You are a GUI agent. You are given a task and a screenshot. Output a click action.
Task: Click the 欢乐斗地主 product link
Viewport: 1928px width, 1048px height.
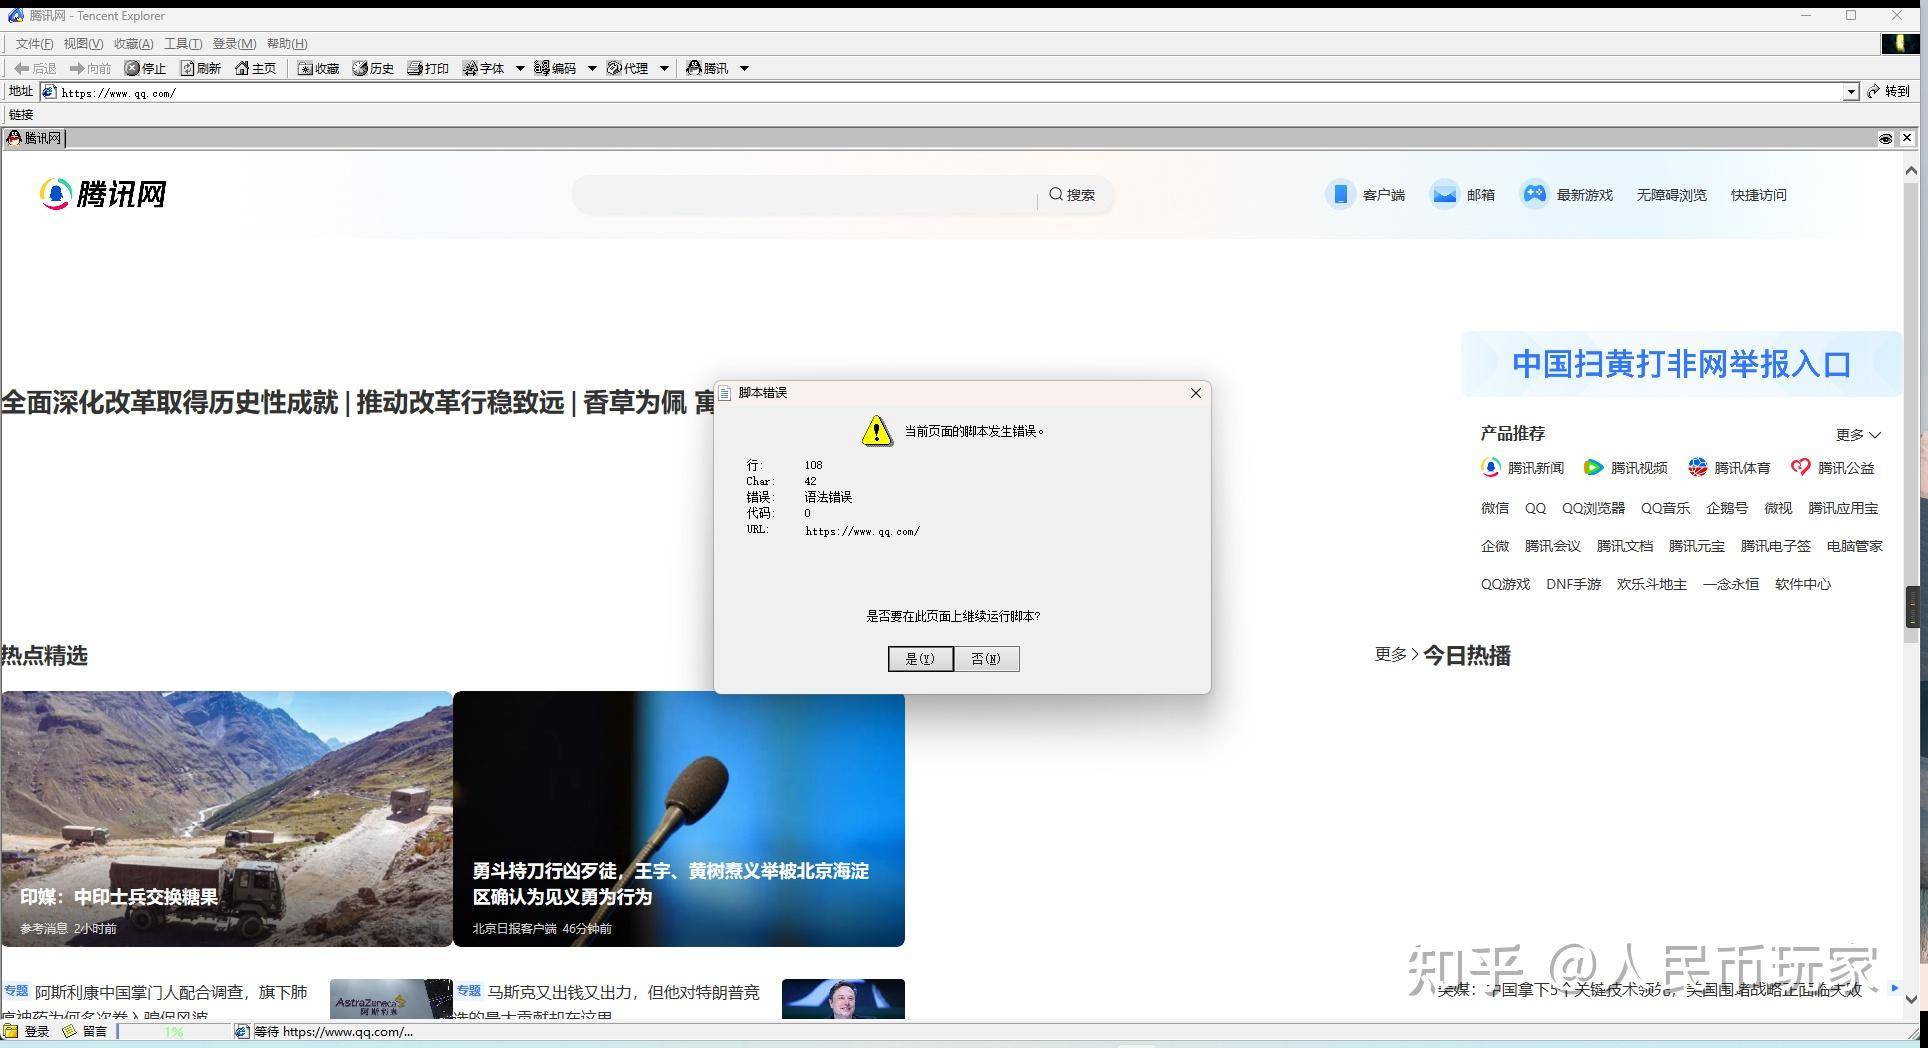click(x=1651, y=584)
